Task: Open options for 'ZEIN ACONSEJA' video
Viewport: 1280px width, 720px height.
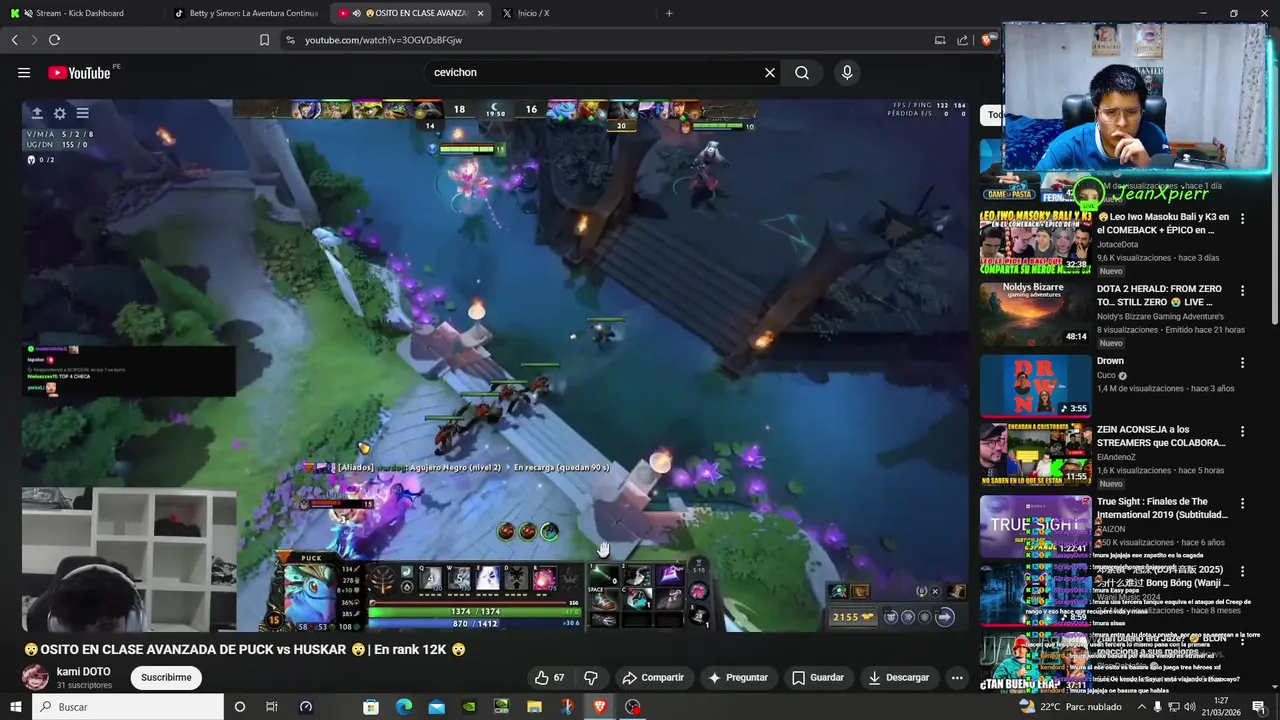Action: tap(1242, 431)
